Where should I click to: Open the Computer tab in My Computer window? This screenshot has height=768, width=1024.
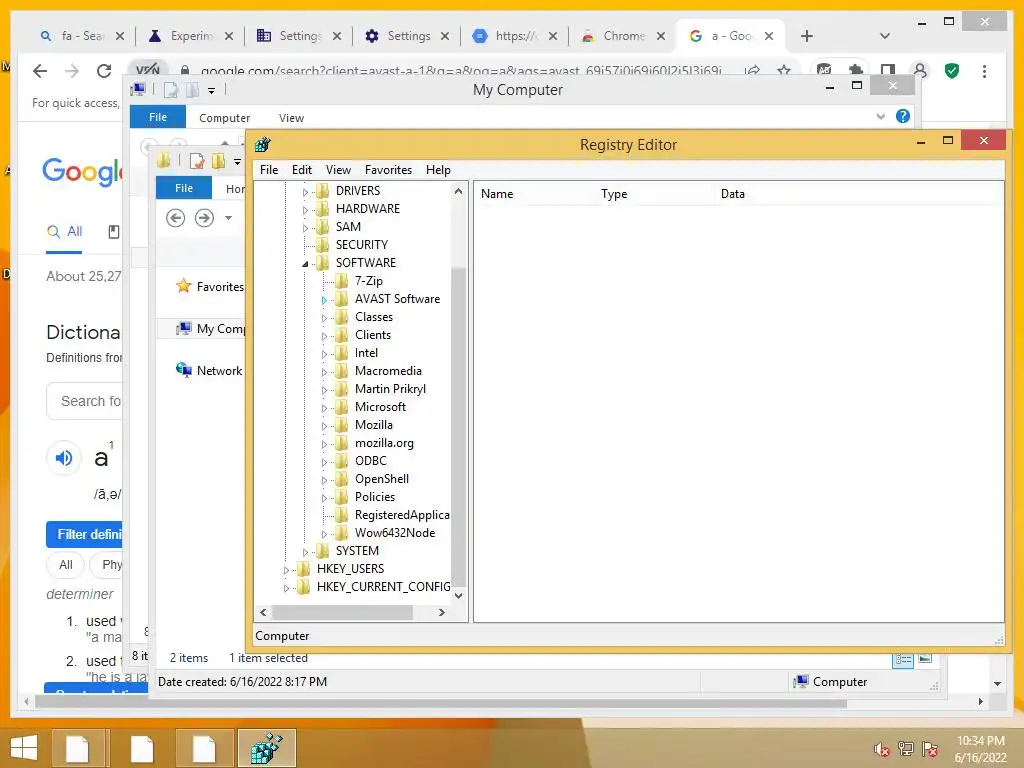tap(224, 118)
